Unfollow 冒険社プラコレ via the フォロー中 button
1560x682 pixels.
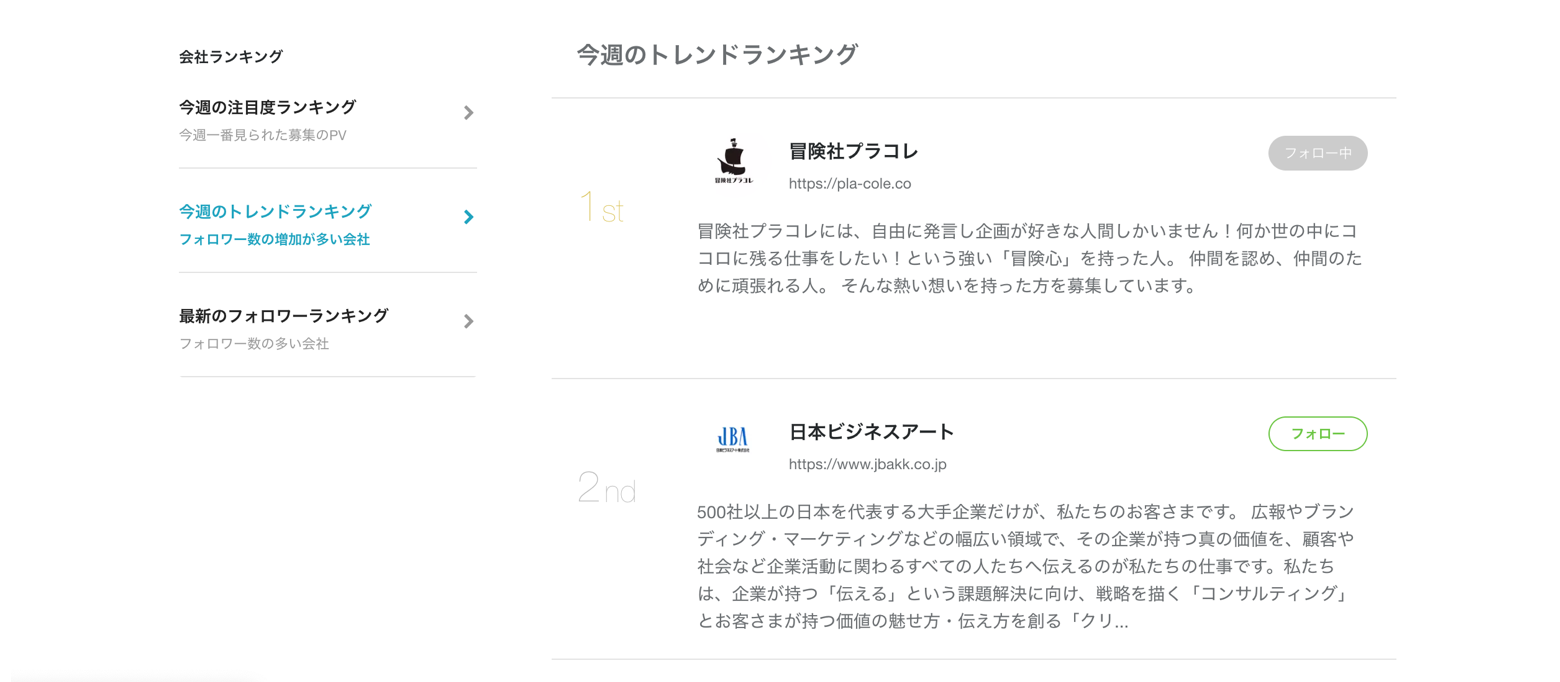click(x=1317, y=153)
